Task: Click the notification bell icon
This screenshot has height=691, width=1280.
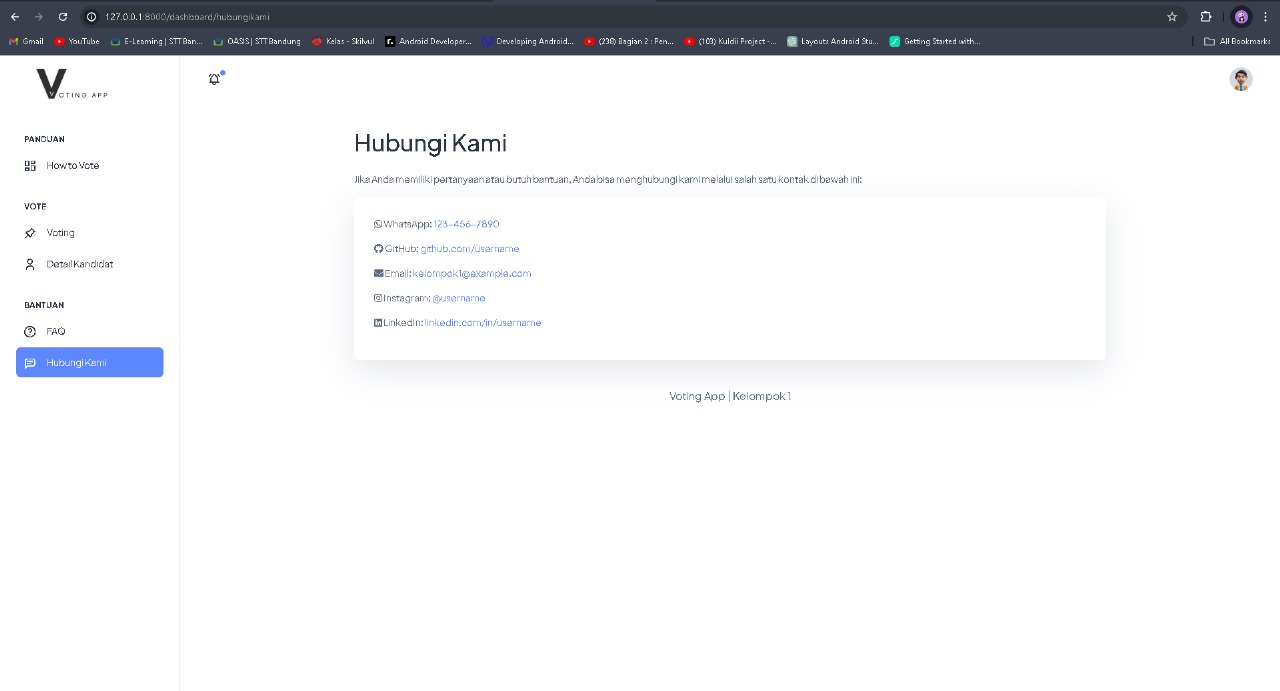Action: point(214,79)
